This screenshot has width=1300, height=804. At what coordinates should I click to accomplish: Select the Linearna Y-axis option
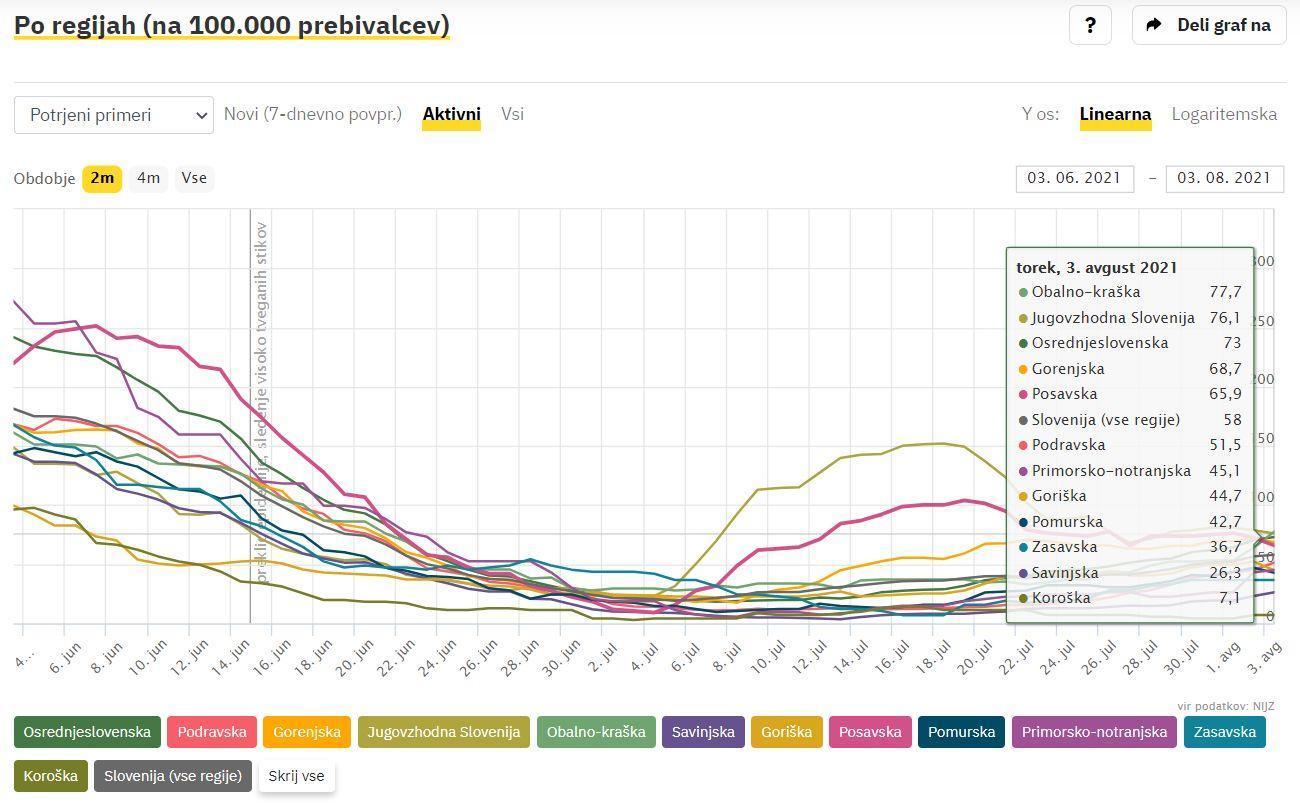[x=1115, y=114]
